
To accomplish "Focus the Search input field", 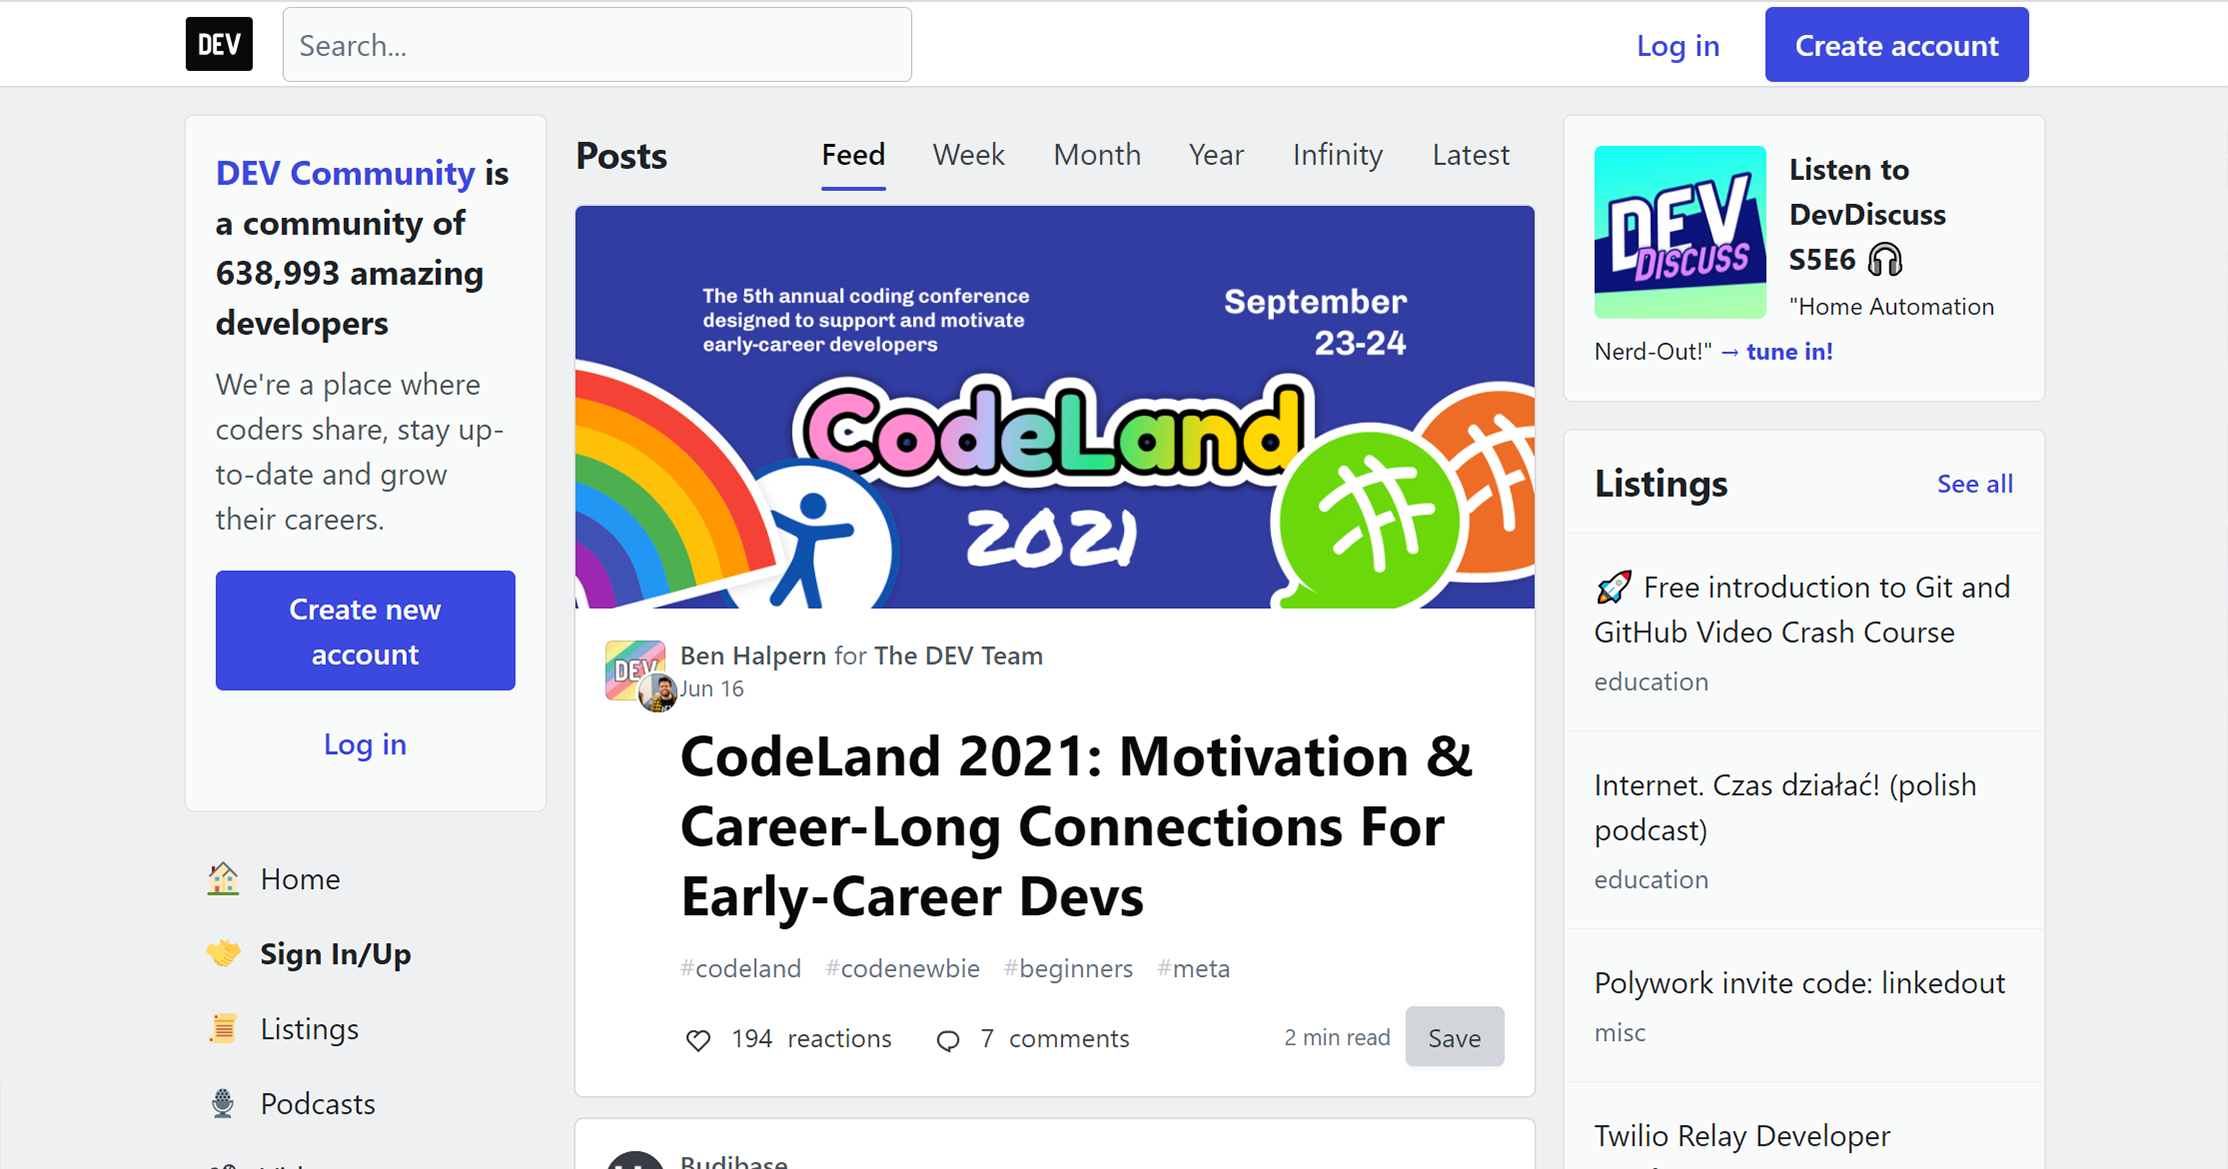I will click(597, 45).
